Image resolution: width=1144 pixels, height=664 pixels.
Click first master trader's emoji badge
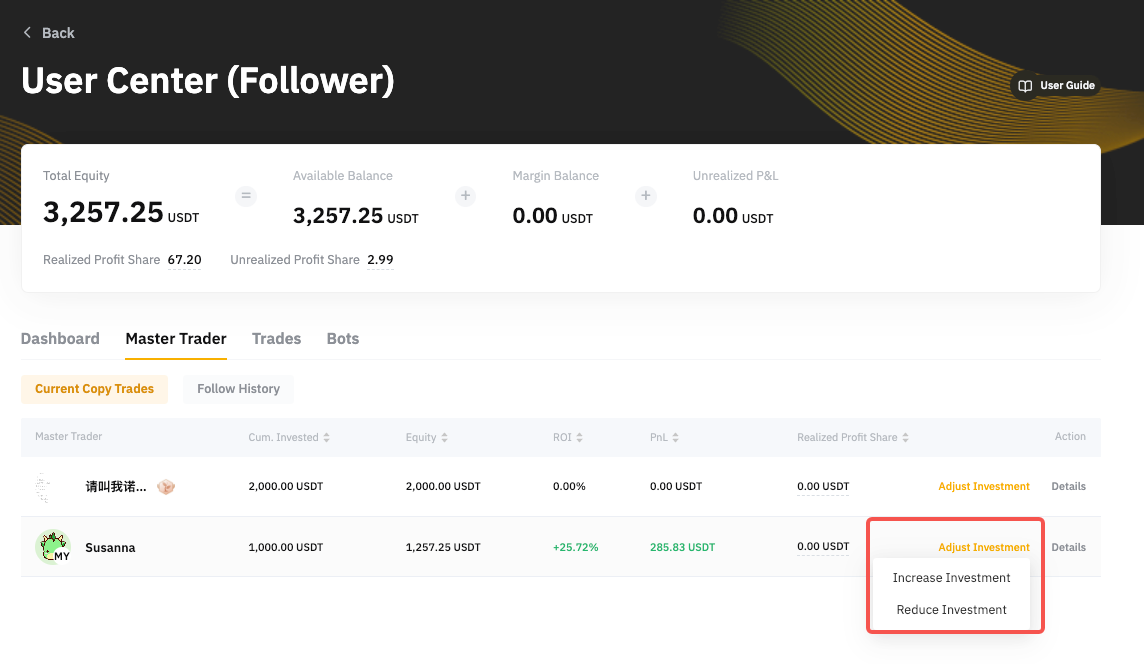point(166,487)
